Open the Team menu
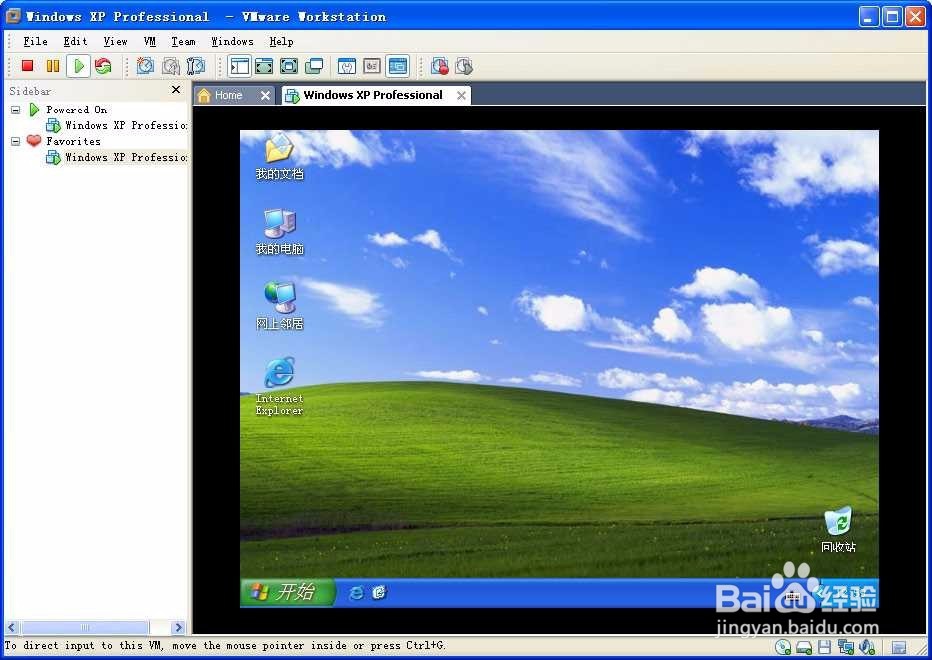The width and height of the screenshot is (932, 660). pyautogui.click(x=184, y=42)
